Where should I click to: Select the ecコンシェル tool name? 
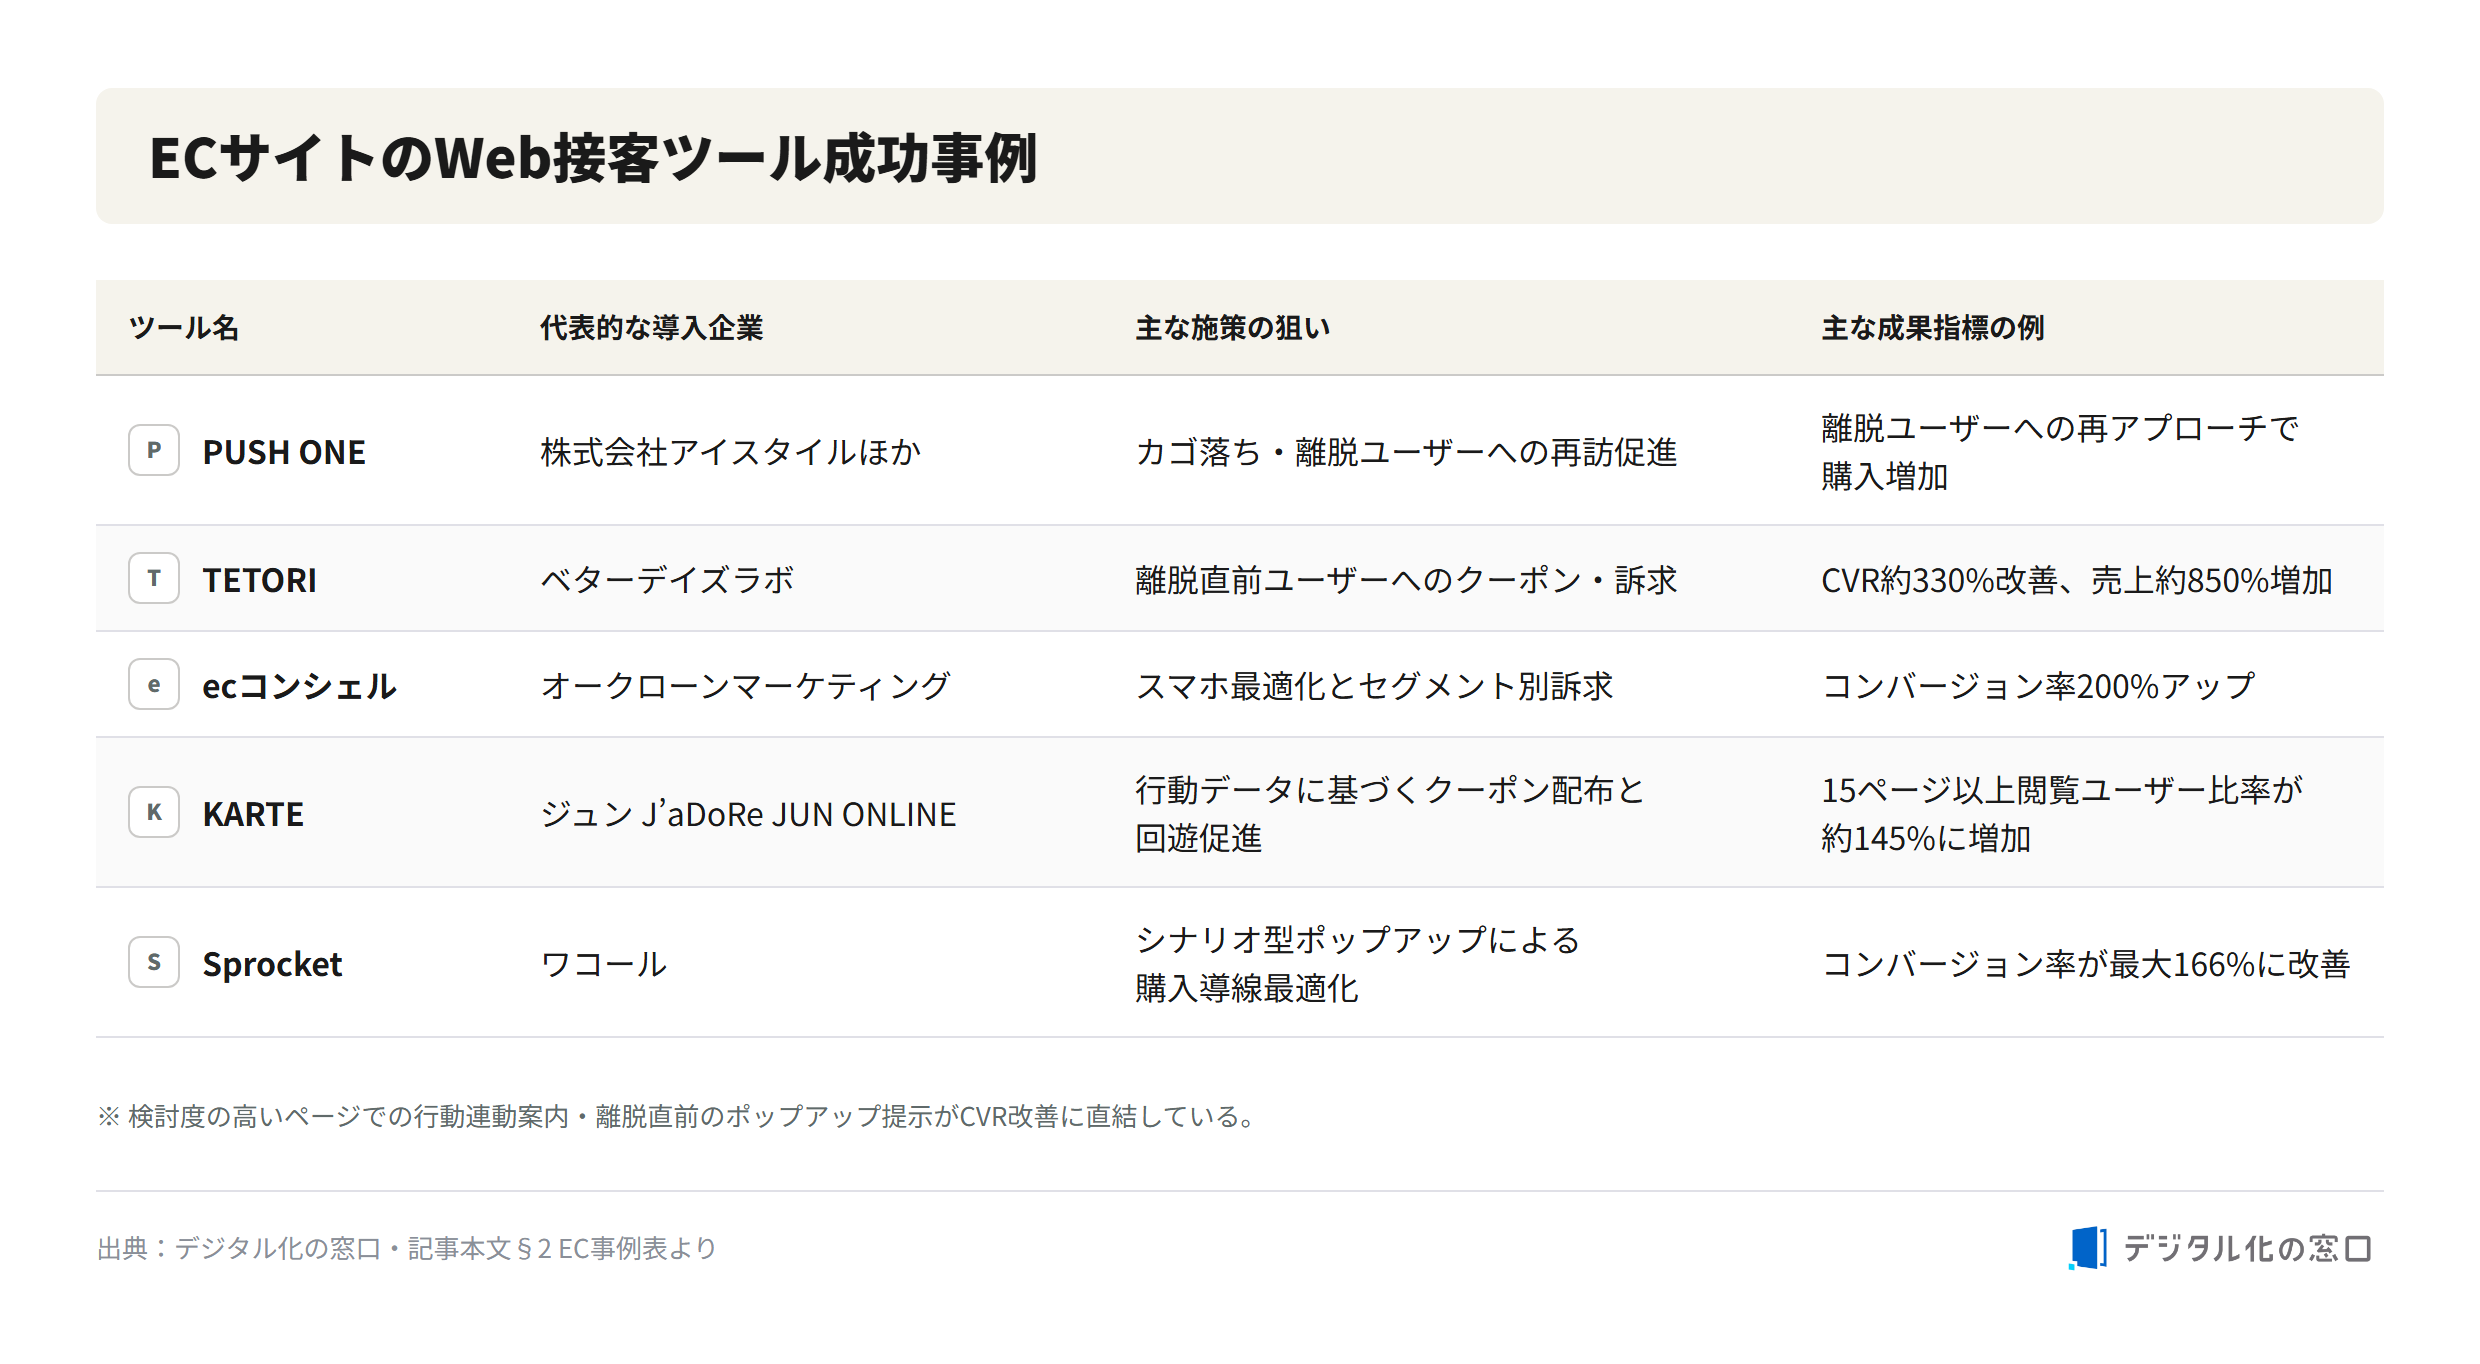[300, 686]
